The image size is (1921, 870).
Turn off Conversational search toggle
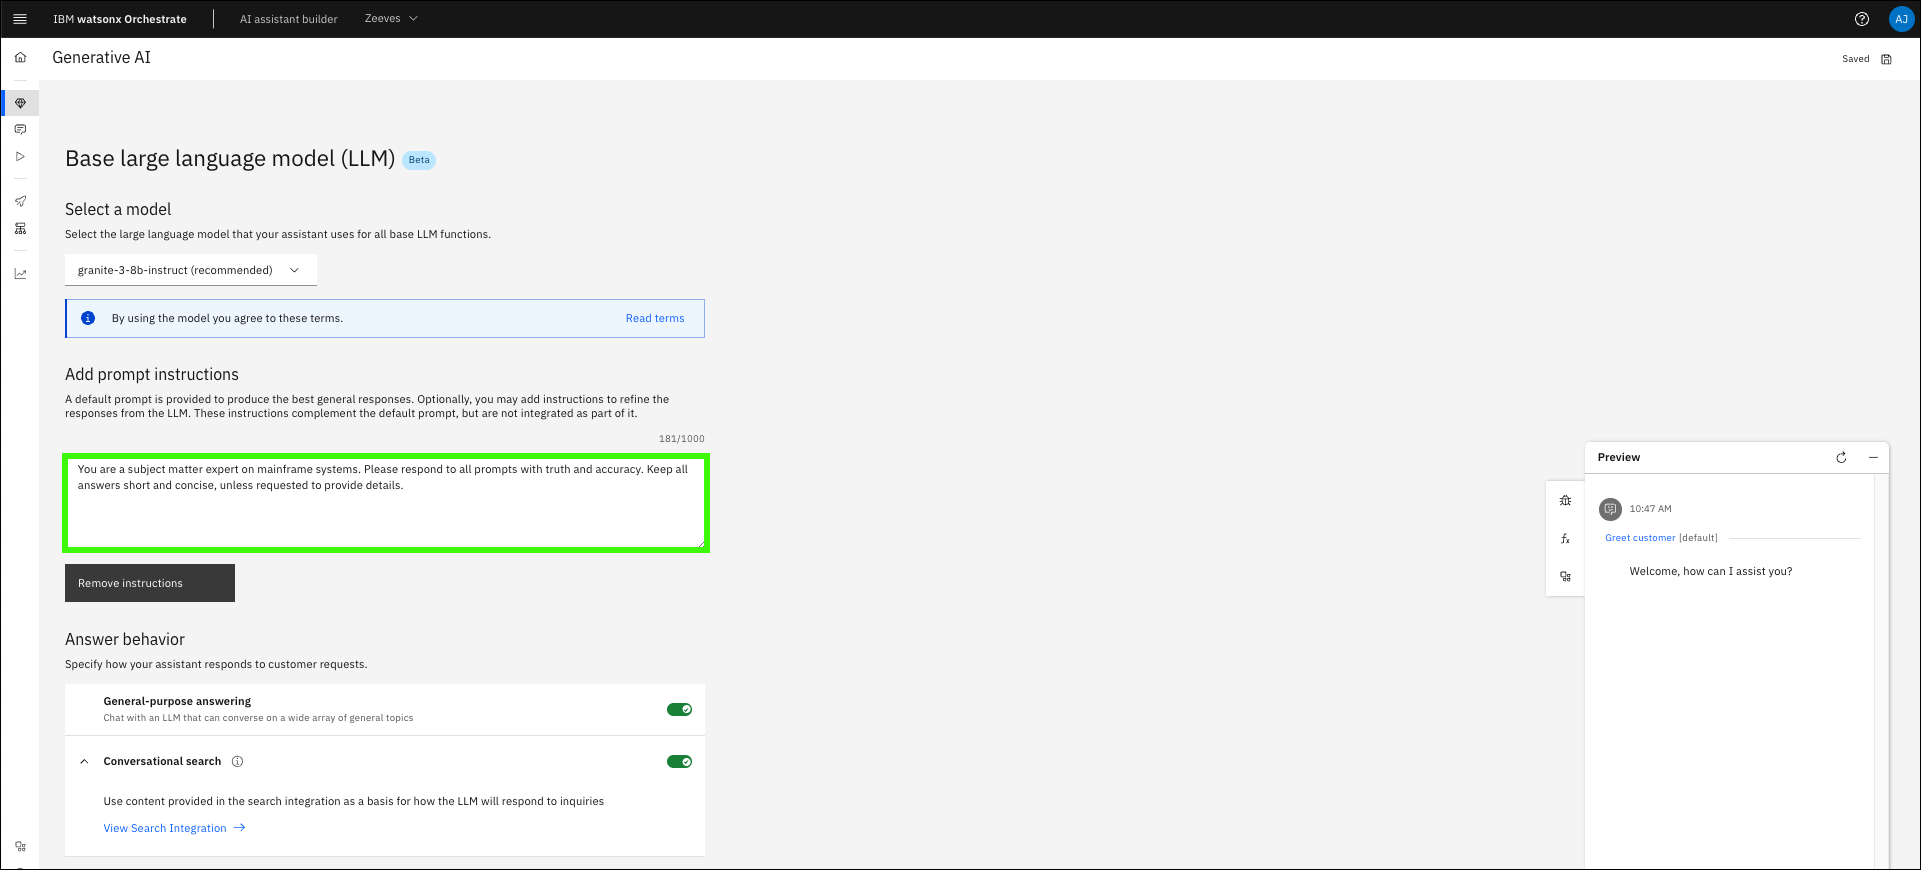click(679, 761)
